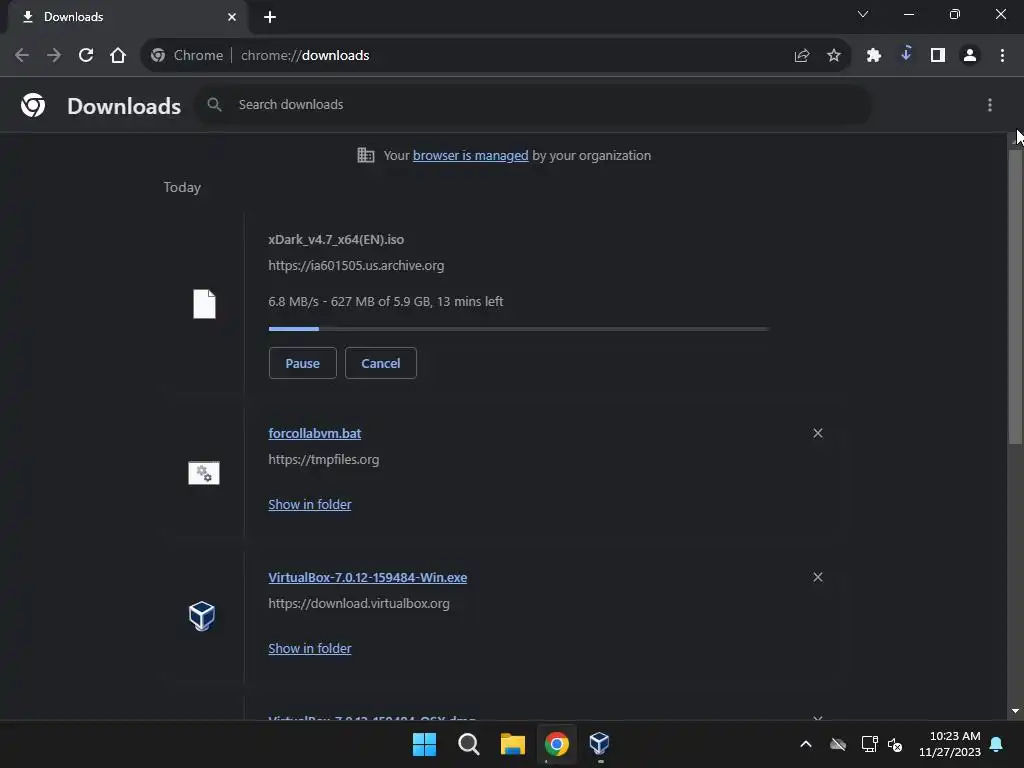Image resolution: width=1024 pixels, height=768 pixels.
Task: Open the clock and date flyout
Action: coord(950,744)
